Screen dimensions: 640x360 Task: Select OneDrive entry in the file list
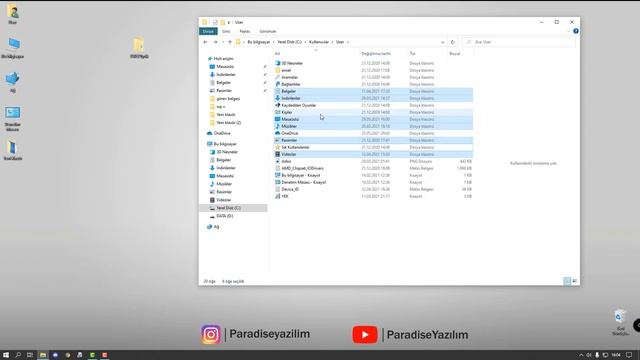[x=374, y=133]
